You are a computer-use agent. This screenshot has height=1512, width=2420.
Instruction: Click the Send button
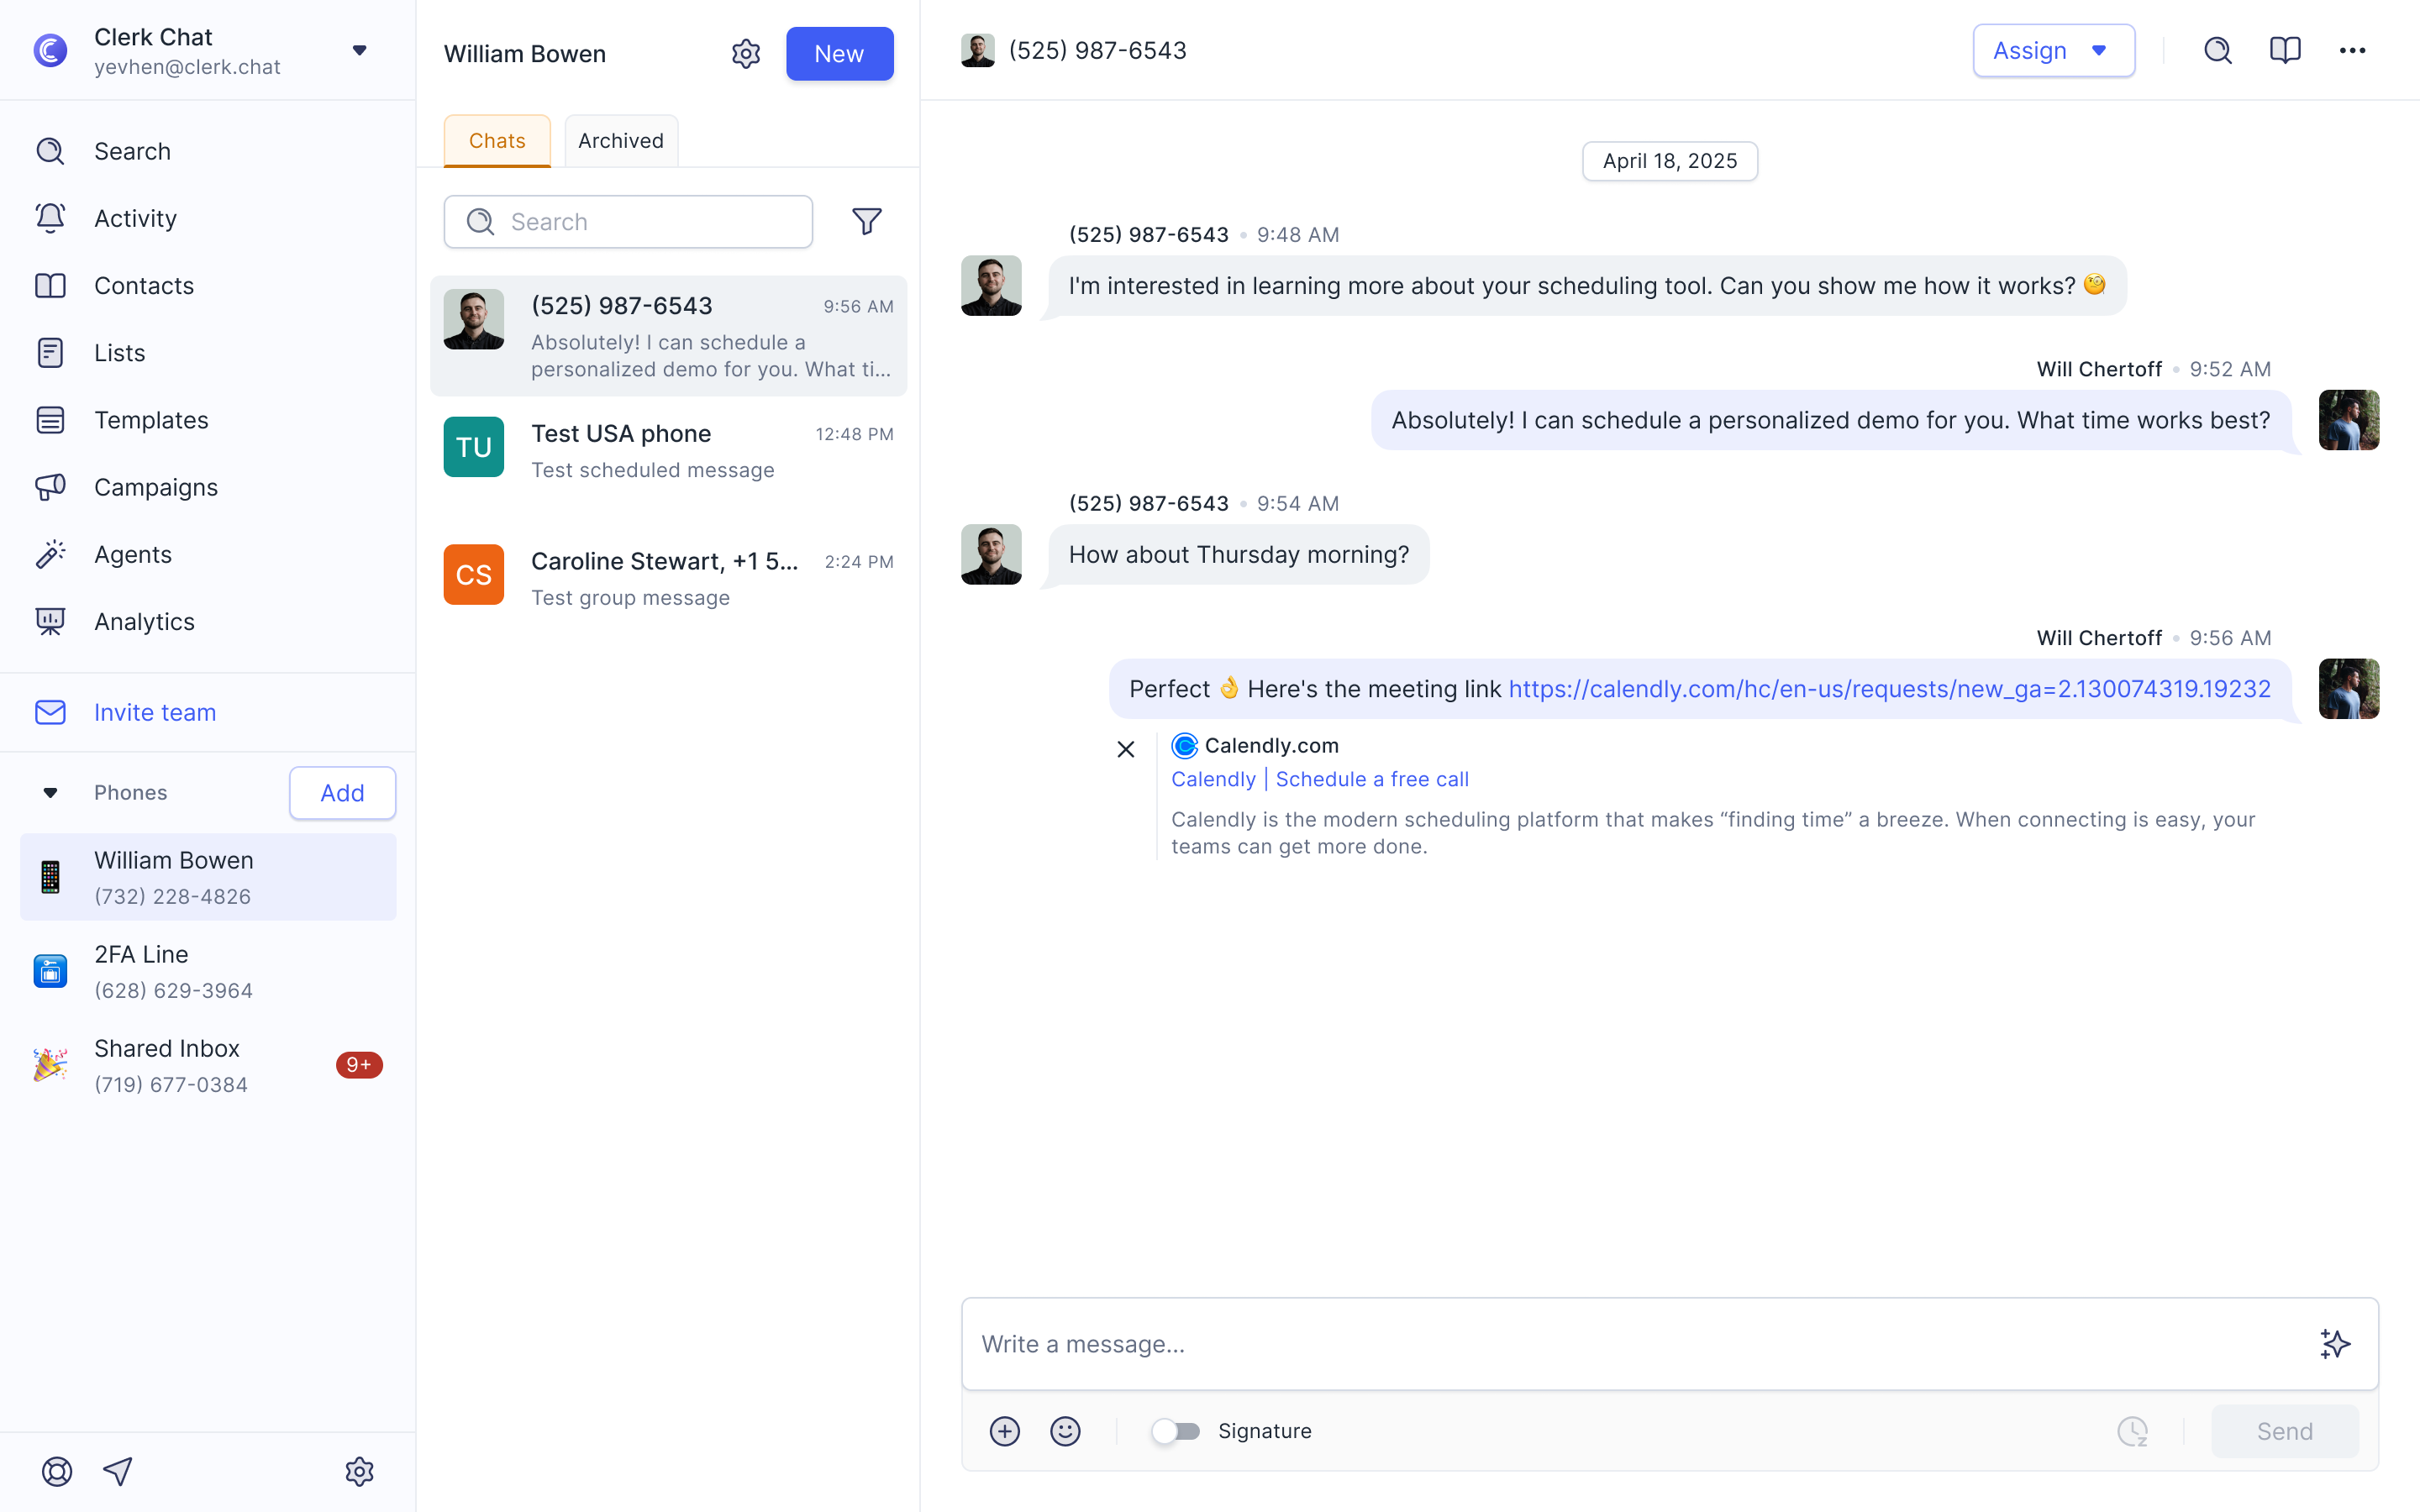(2284, 1431)
